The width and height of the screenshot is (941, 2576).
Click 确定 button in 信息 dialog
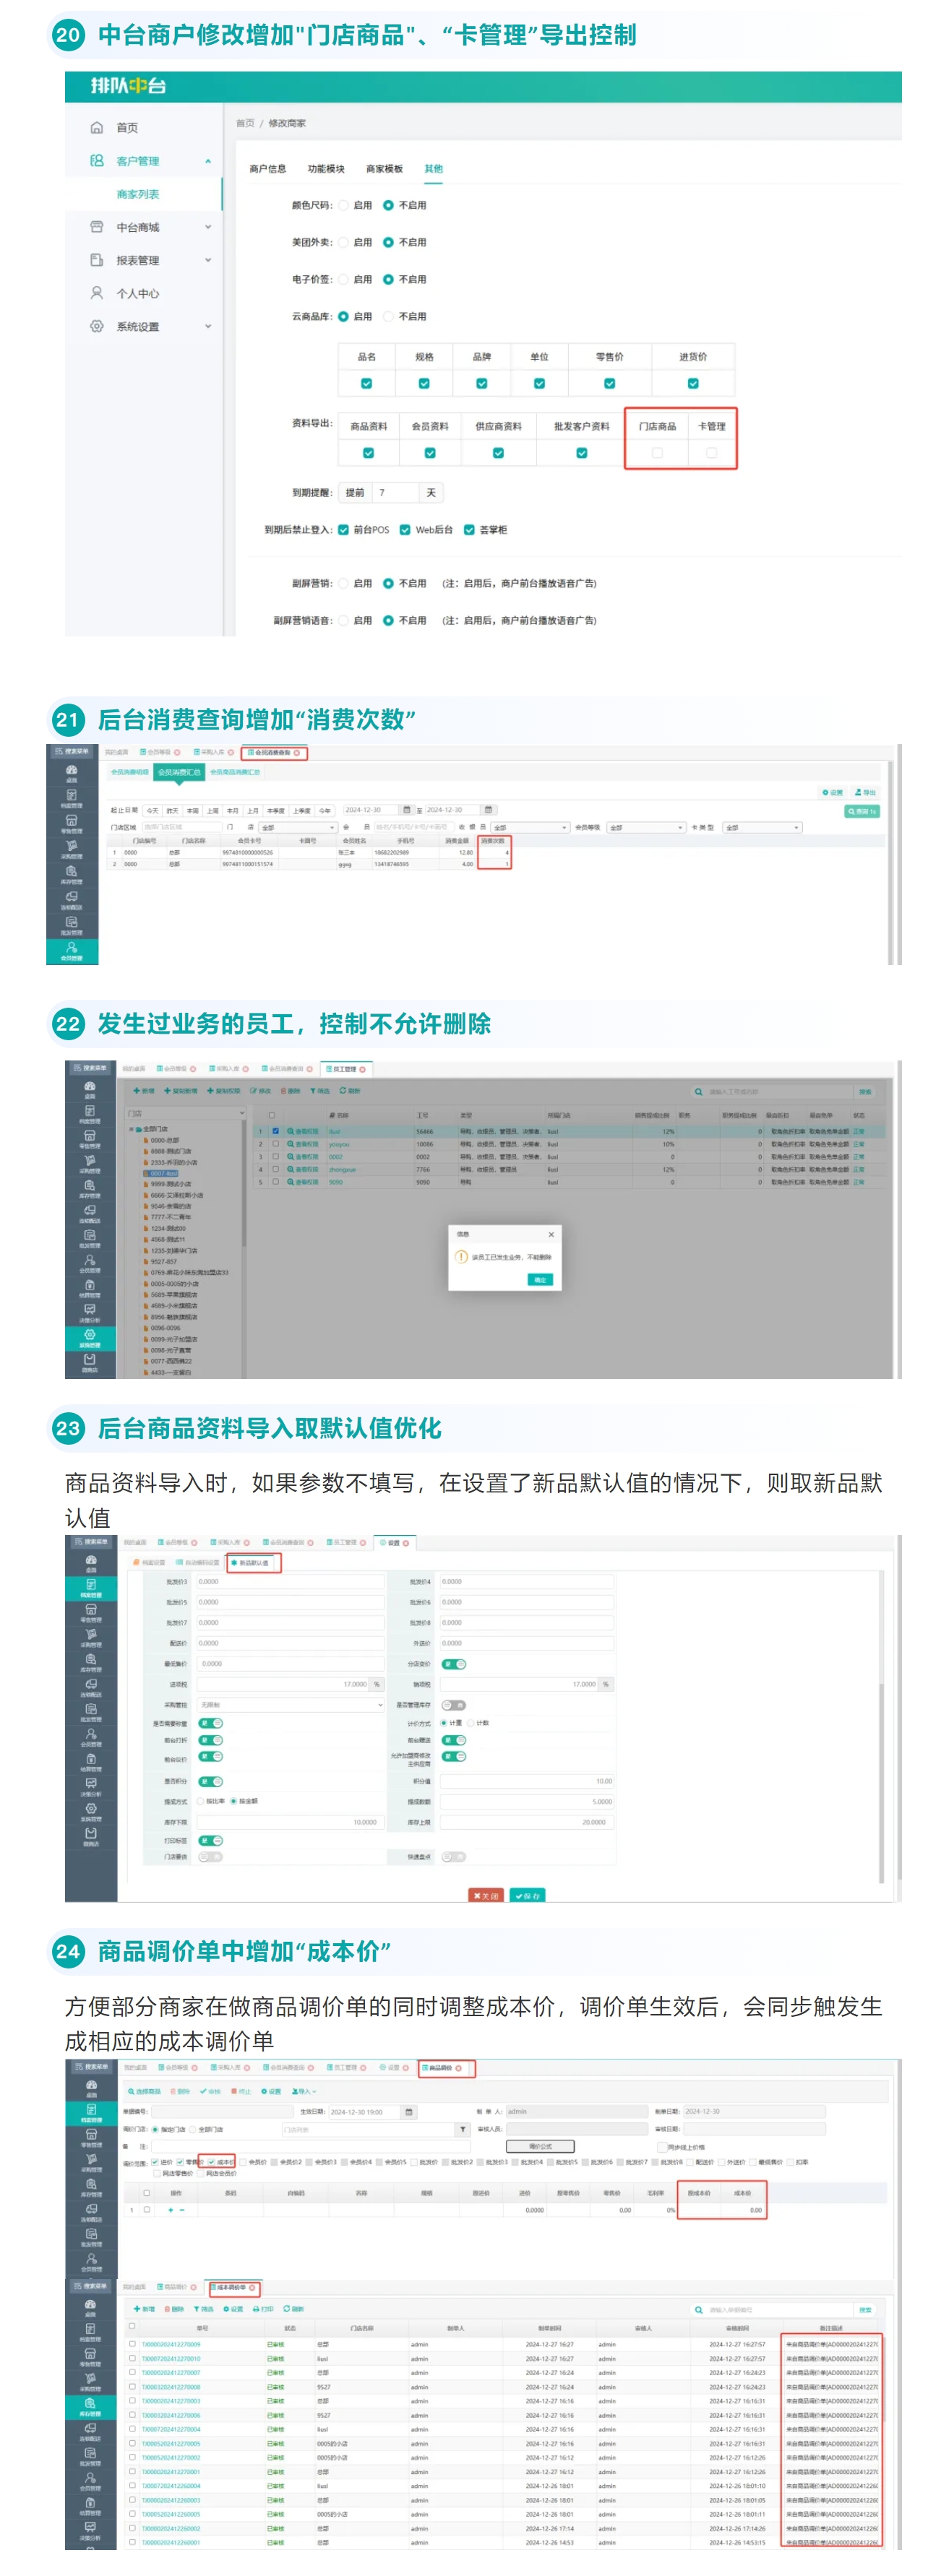click(540, 1279)
